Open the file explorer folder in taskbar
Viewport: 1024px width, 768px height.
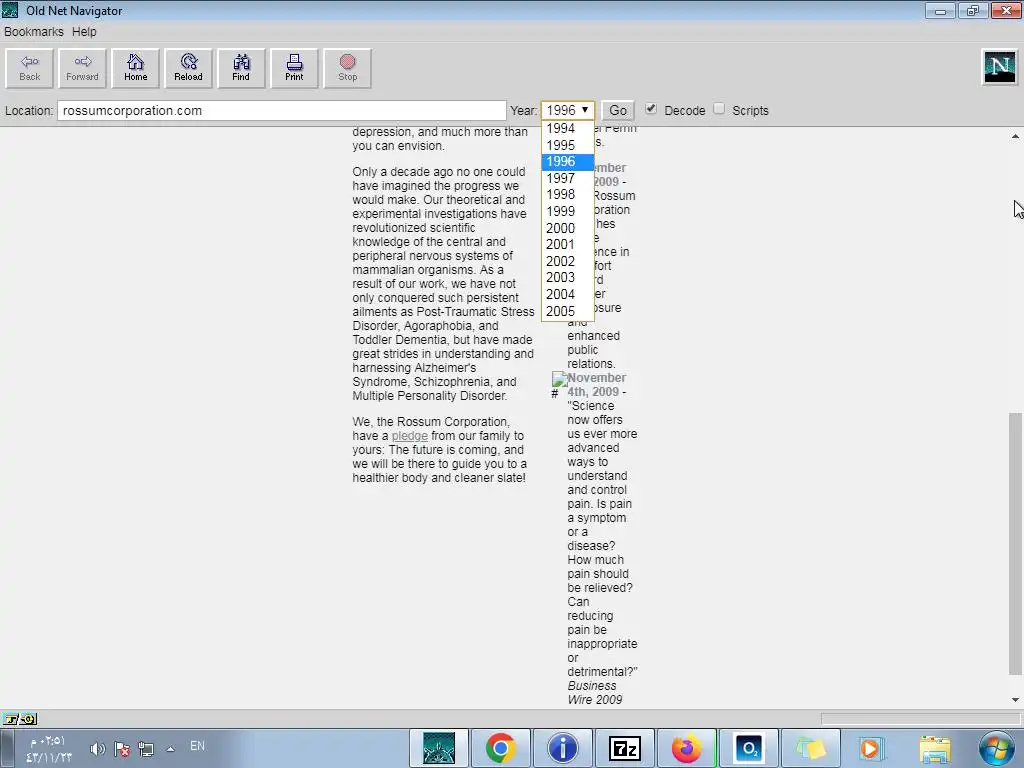(935, 749)
